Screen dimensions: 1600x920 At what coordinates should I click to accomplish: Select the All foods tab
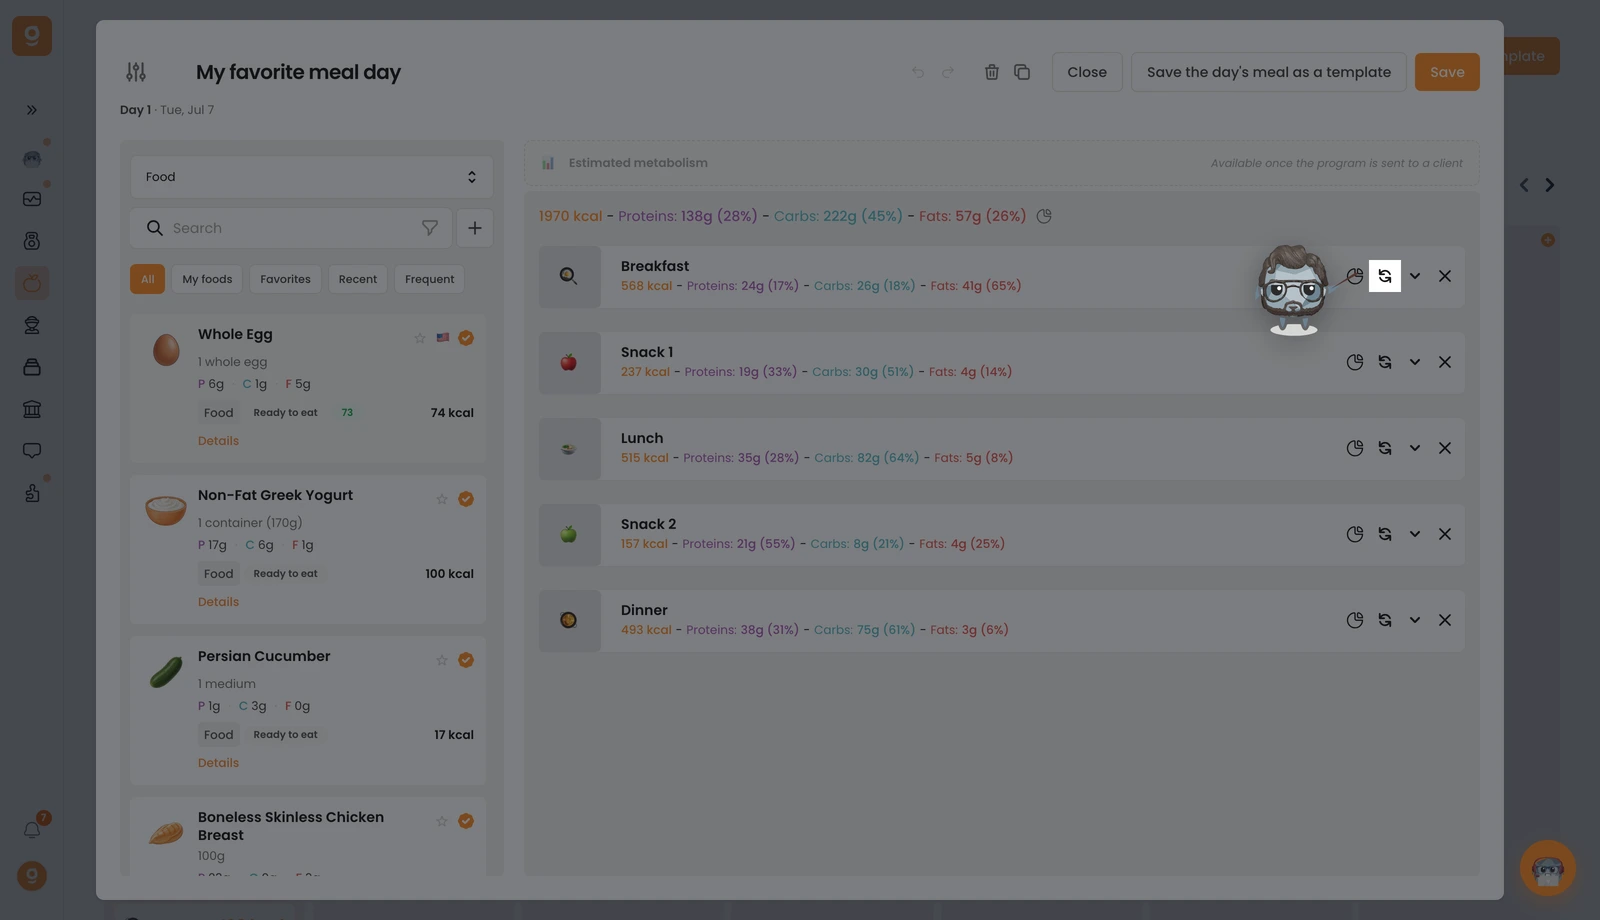point(147,279)
